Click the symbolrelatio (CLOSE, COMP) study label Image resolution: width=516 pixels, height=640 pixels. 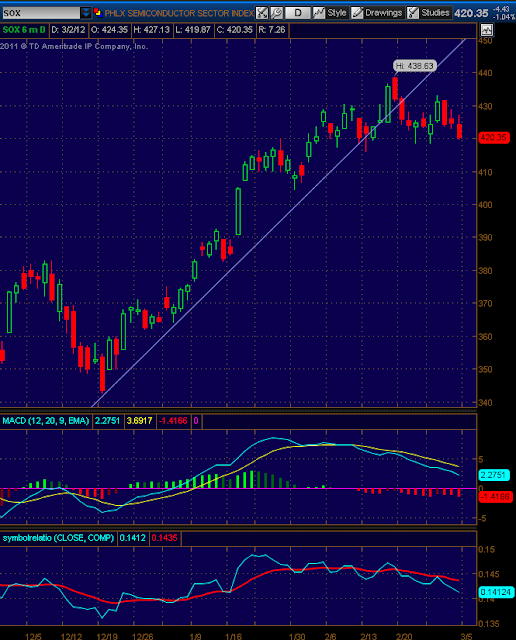(x=58, y=538)
